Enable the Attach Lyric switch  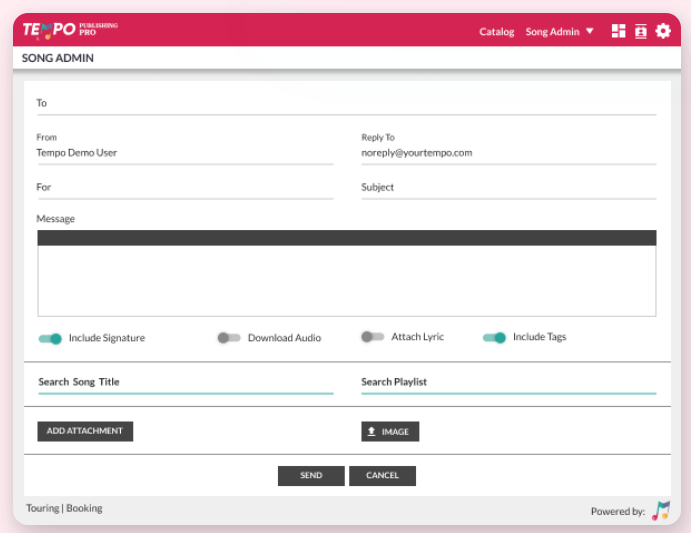(372, 337)
